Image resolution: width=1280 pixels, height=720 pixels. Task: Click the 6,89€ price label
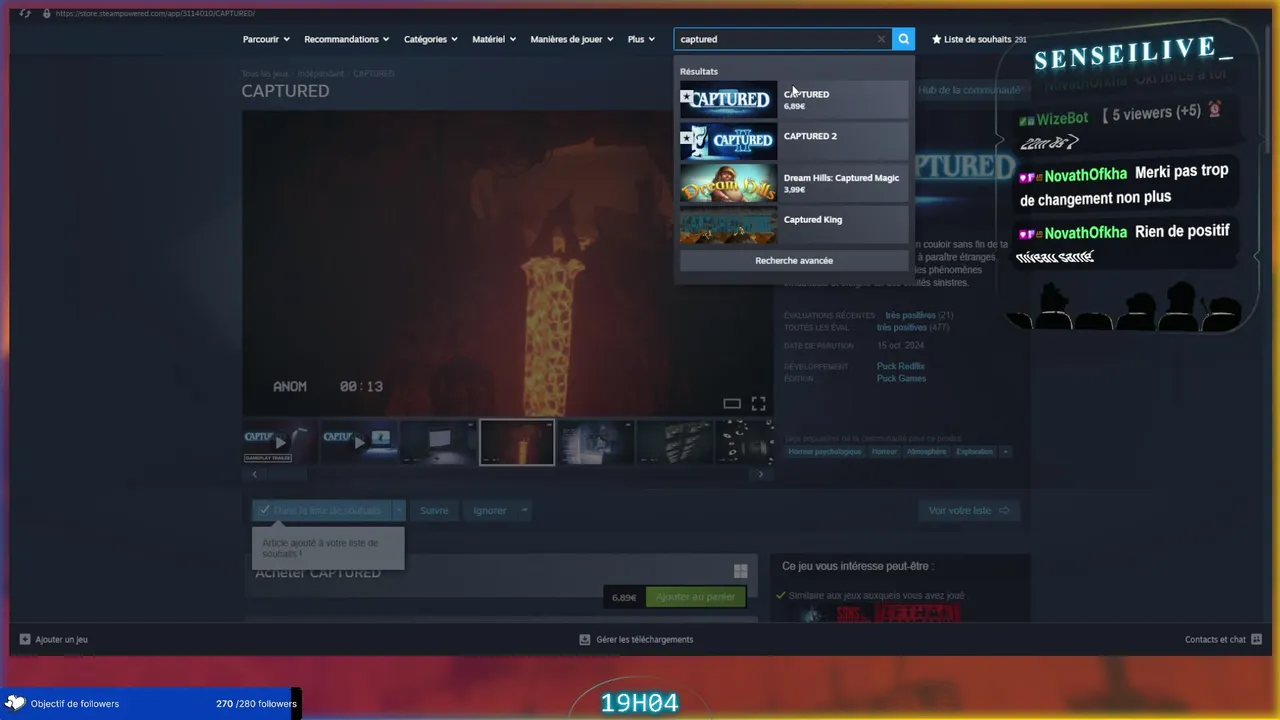(624, 597)
